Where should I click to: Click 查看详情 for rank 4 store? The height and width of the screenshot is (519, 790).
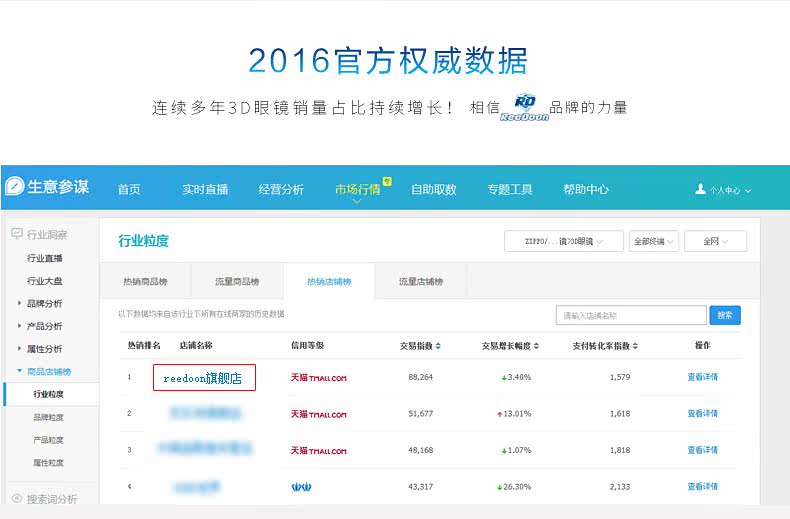703,487
